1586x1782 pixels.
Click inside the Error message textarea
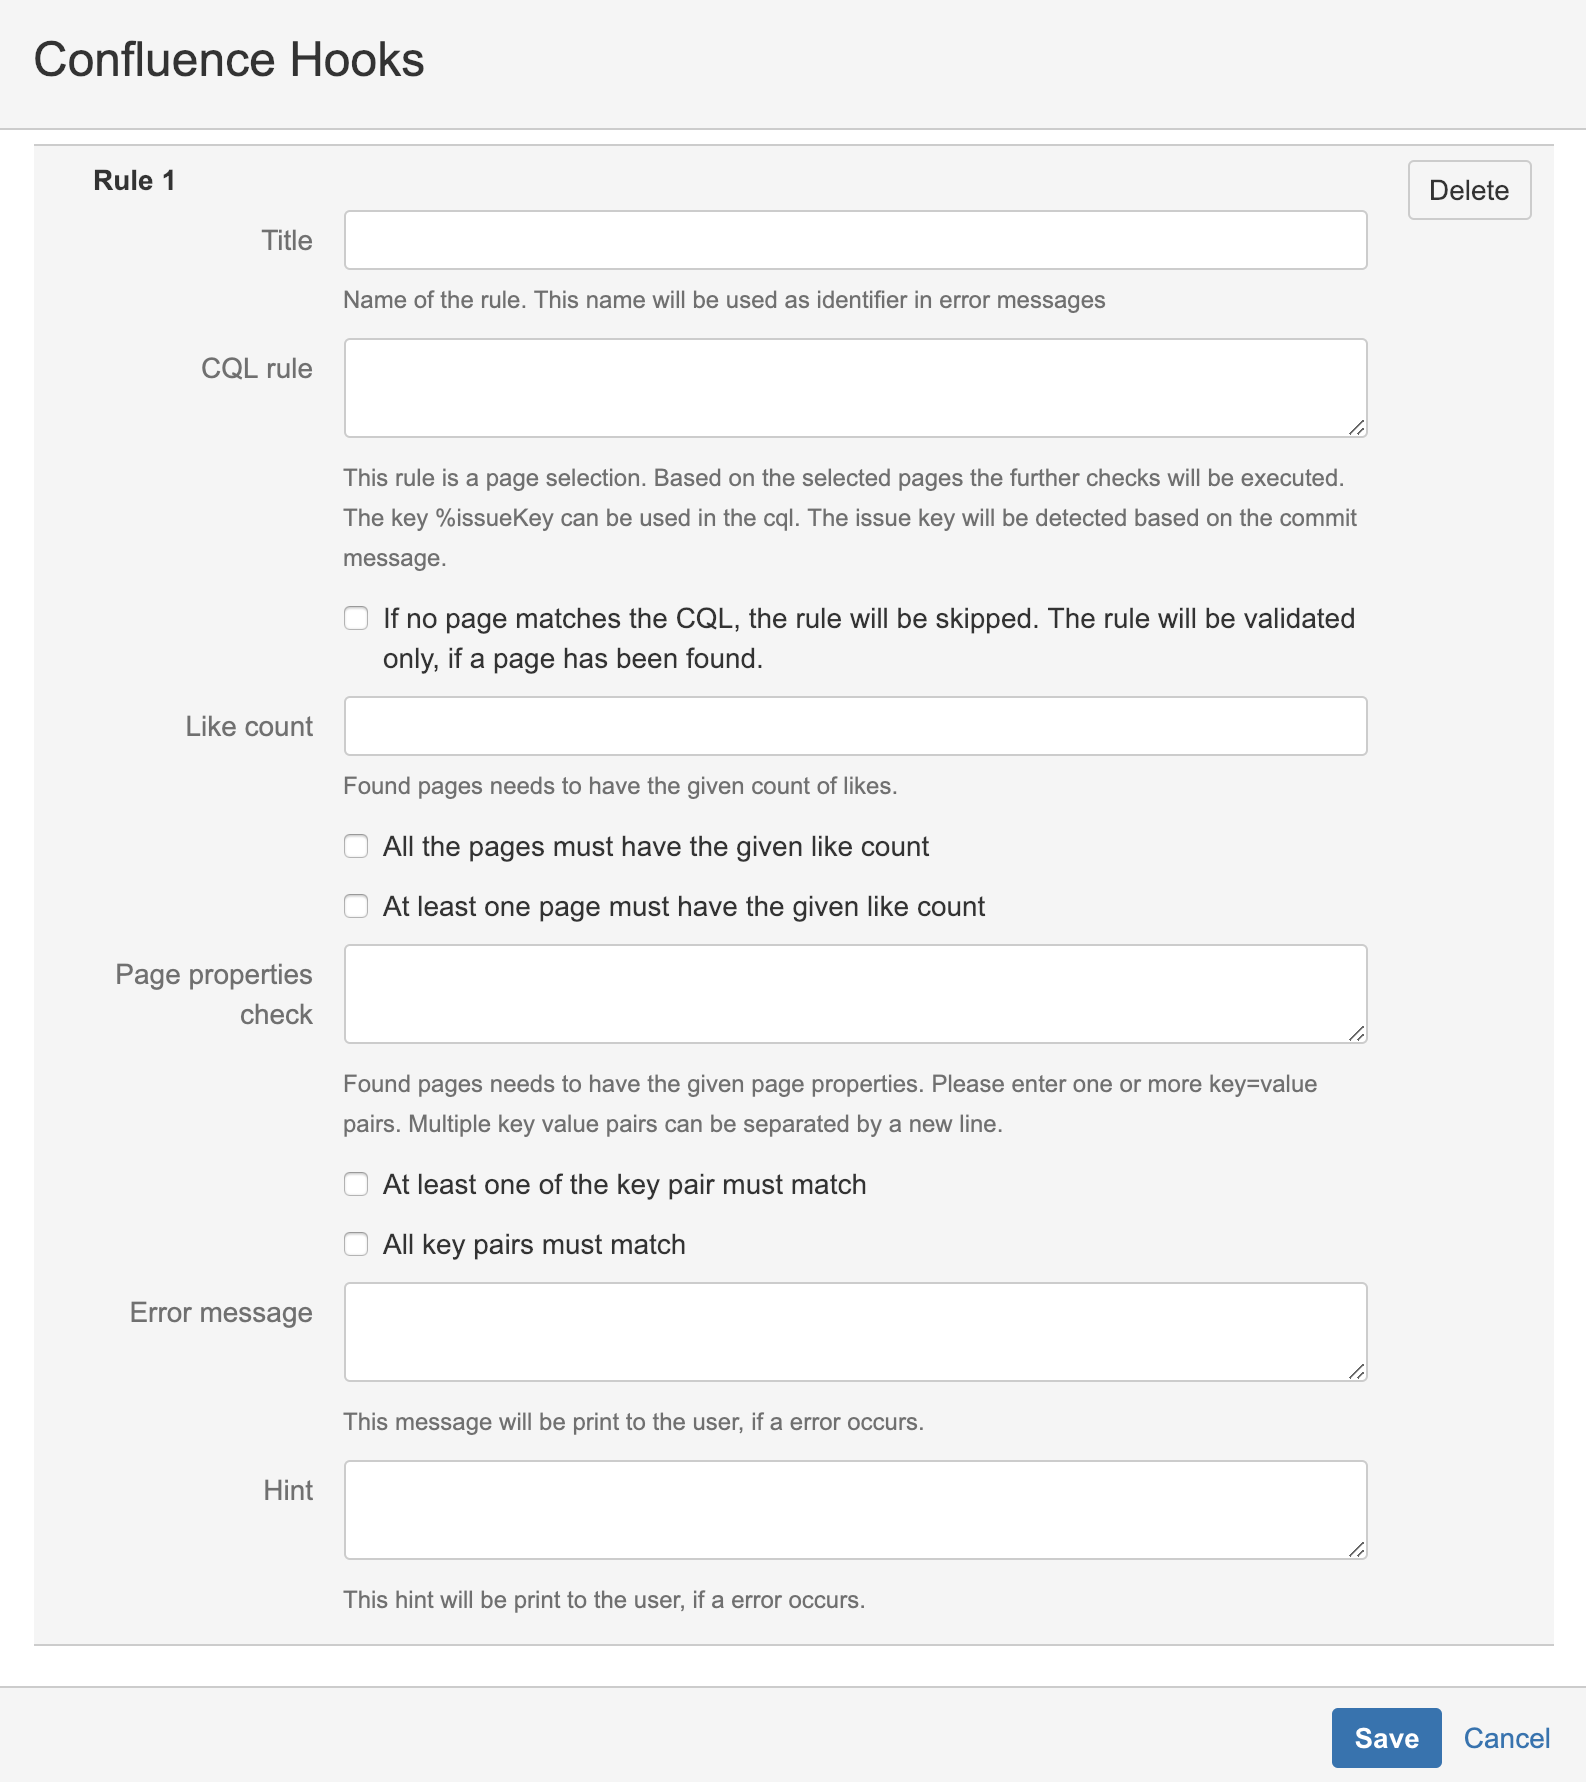(x=855, y=1332)
